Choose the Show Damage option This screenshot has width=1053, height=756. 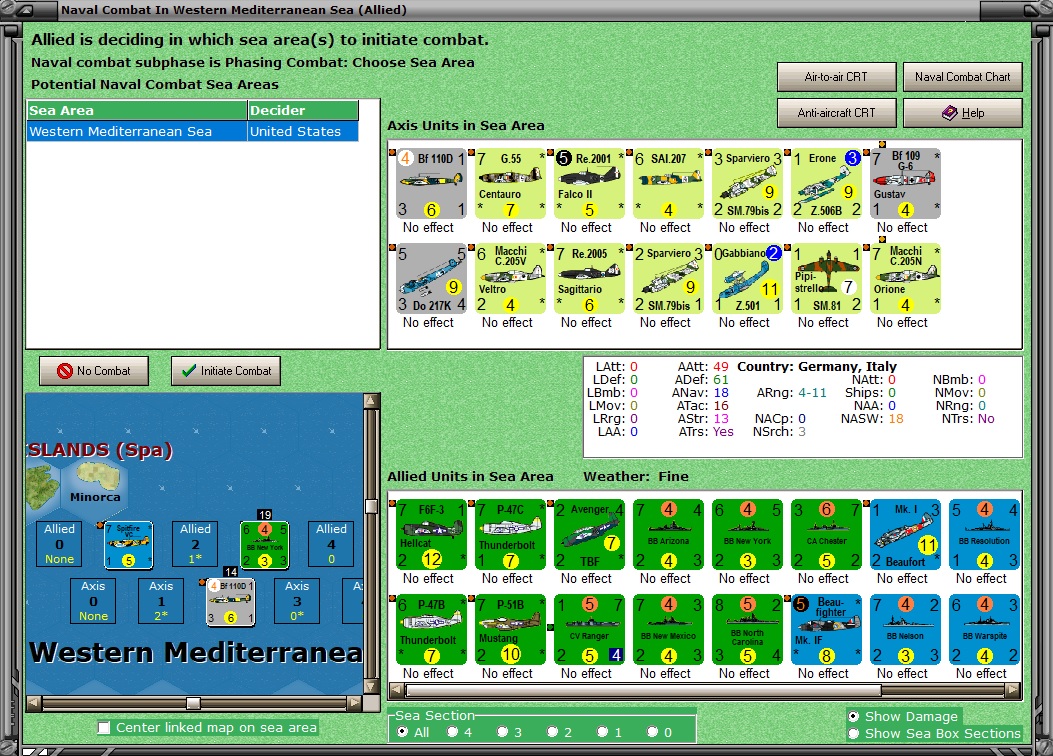[854, 716]
